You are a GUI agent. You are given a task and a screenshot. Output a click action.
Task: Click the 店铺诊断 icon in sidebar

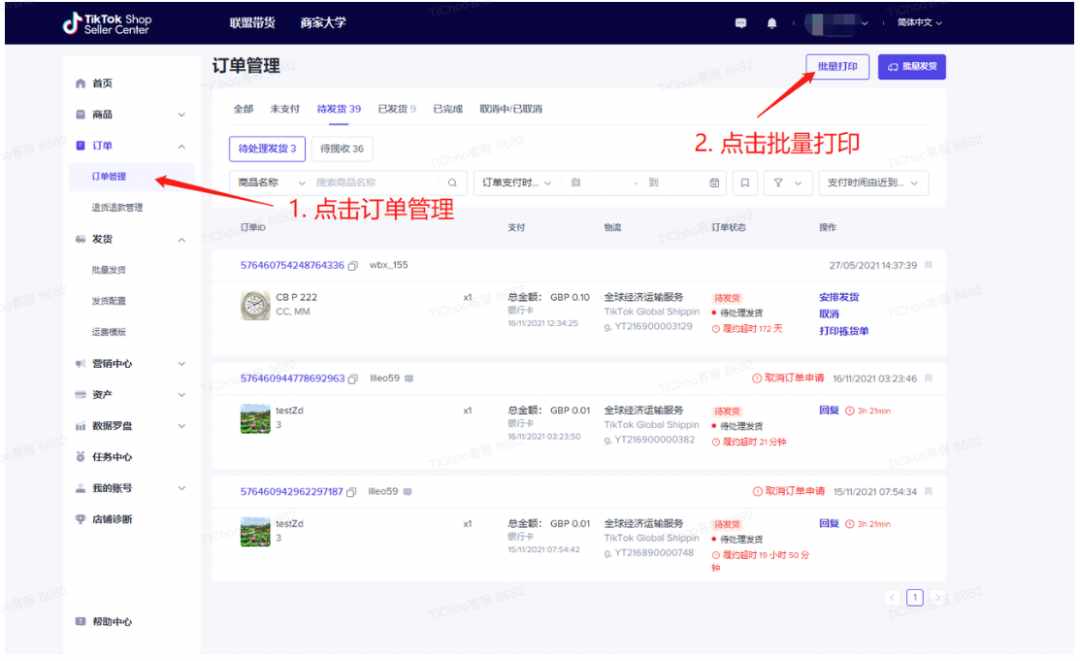pos(81,519)
